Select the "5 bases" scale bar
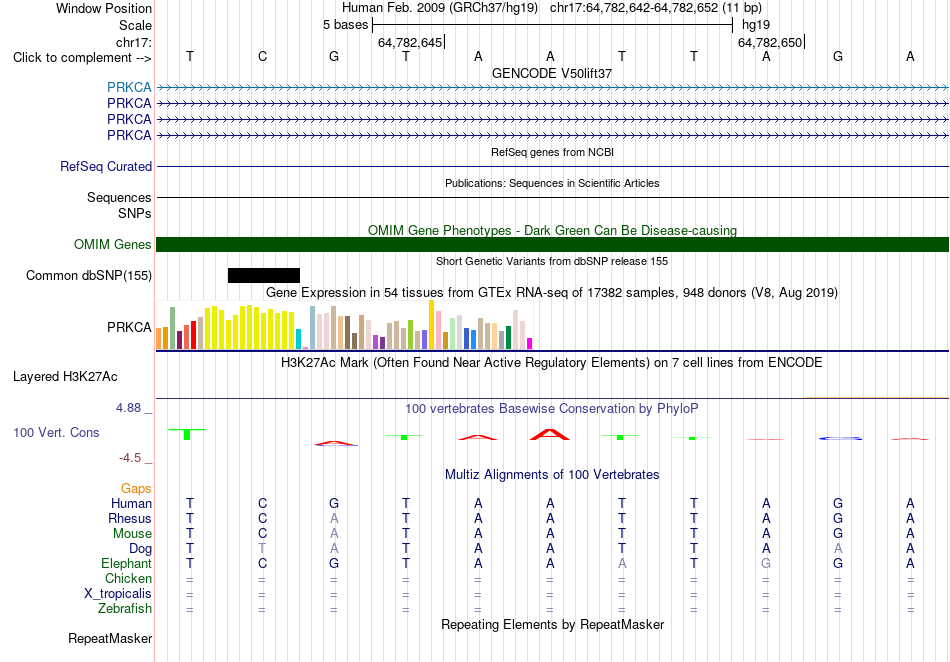Screen dimensions: 950x662 tap(553, 25)
